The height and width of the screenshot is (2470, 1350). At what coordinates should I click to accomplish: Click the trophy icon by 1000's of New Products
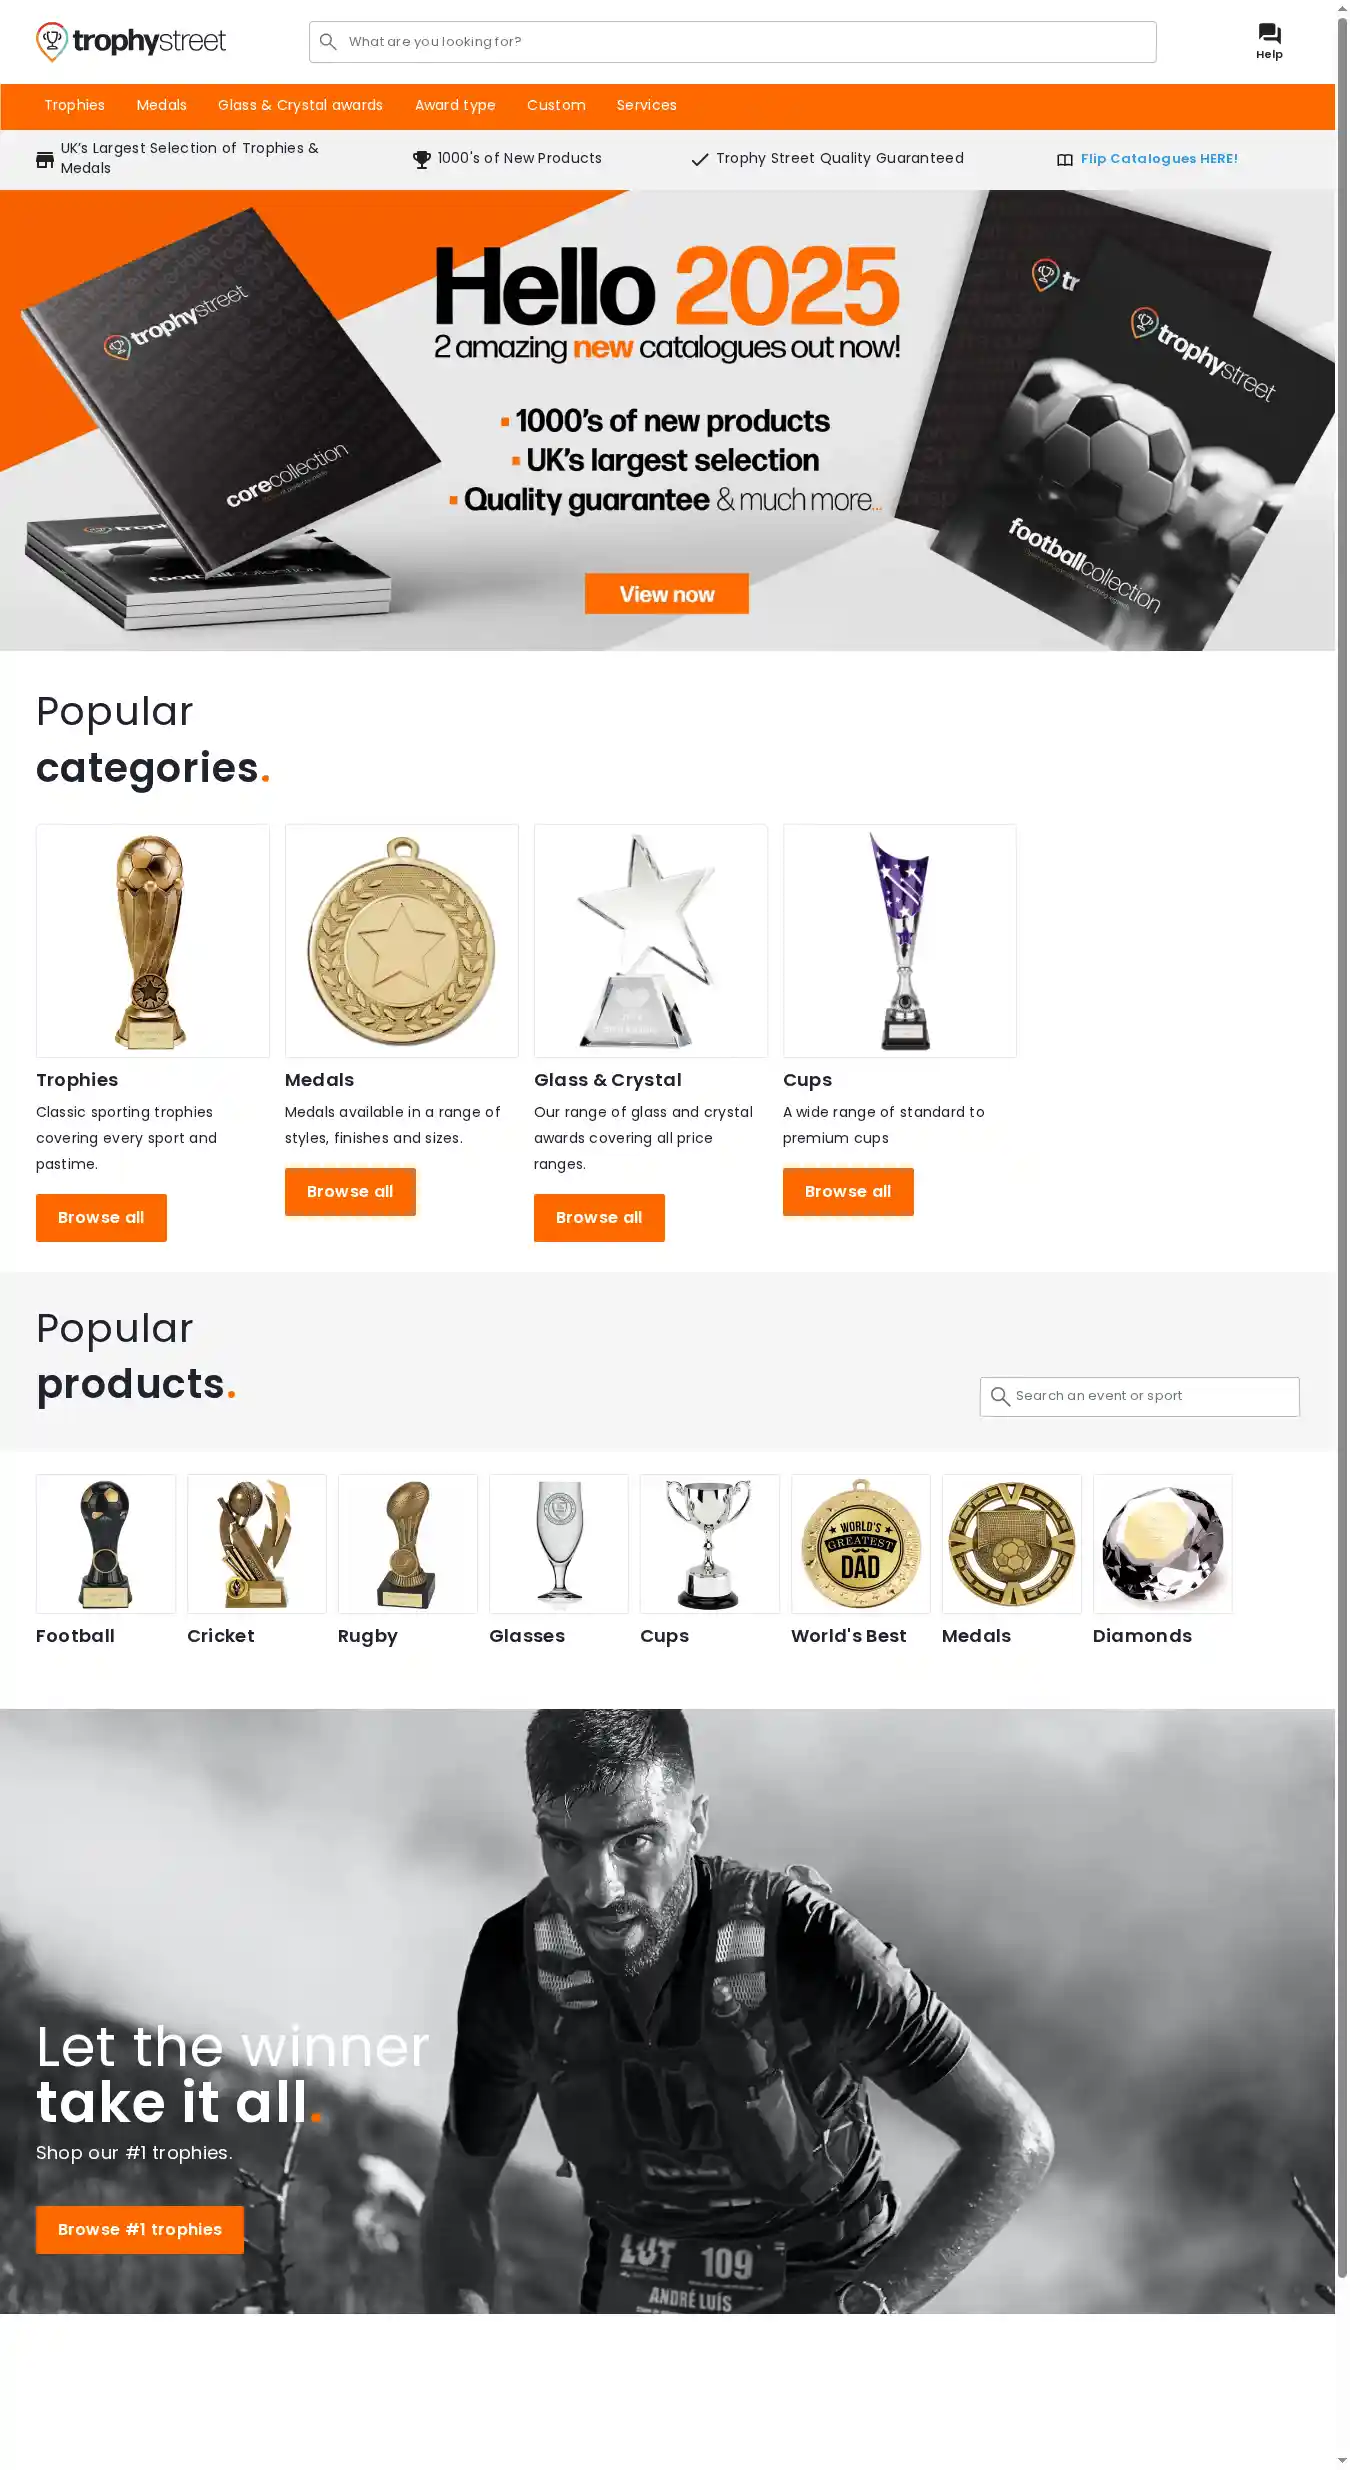point(422,159)
